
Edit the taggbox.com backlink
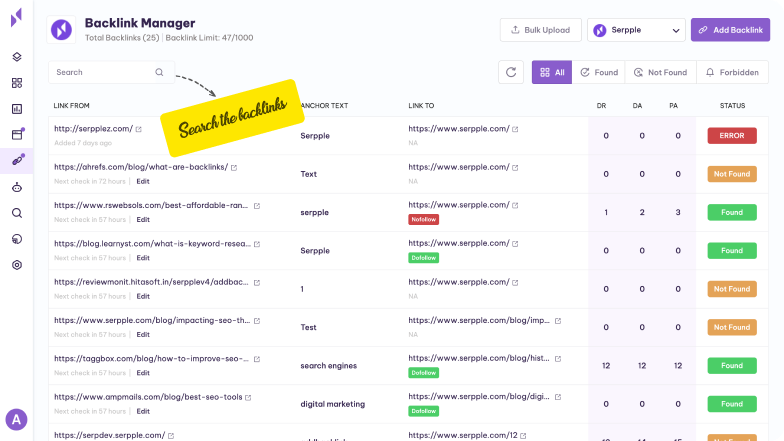coord(143,373)
